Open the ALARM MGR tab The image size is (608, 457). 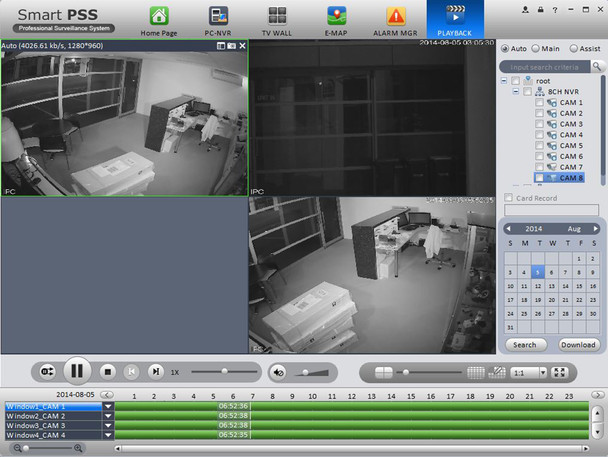[395, 22]
